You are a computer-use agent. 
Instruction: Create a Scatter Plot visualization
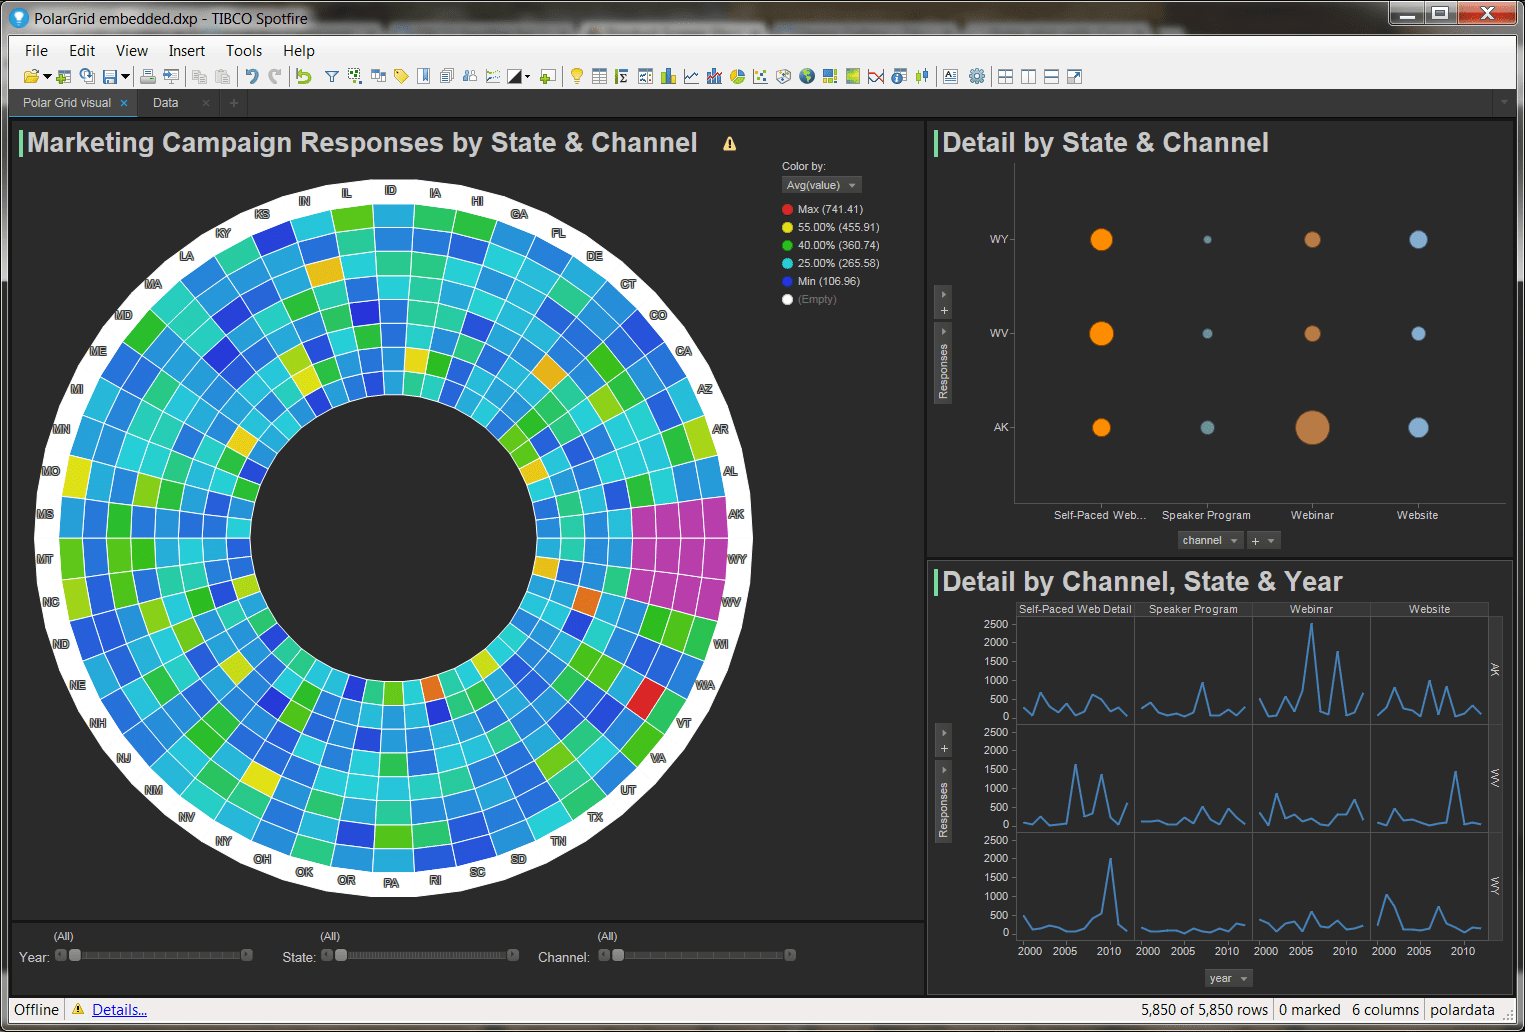point(760,76)
